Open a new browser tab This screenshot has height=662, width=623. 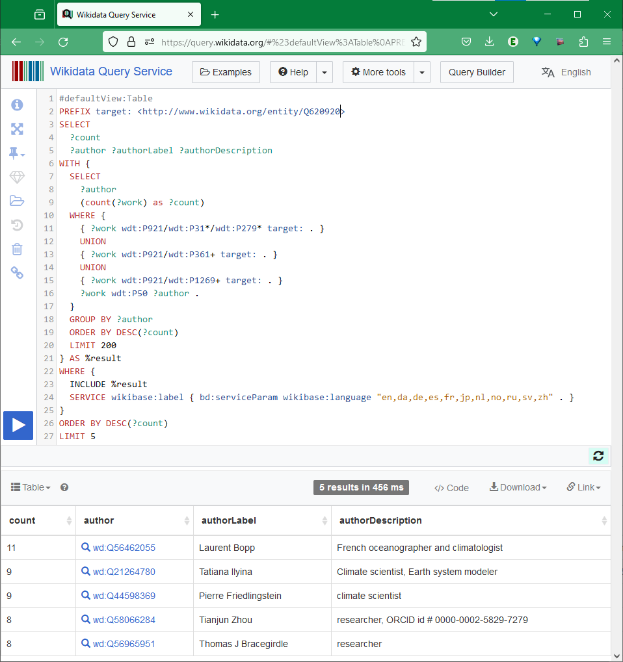[215, 15]
